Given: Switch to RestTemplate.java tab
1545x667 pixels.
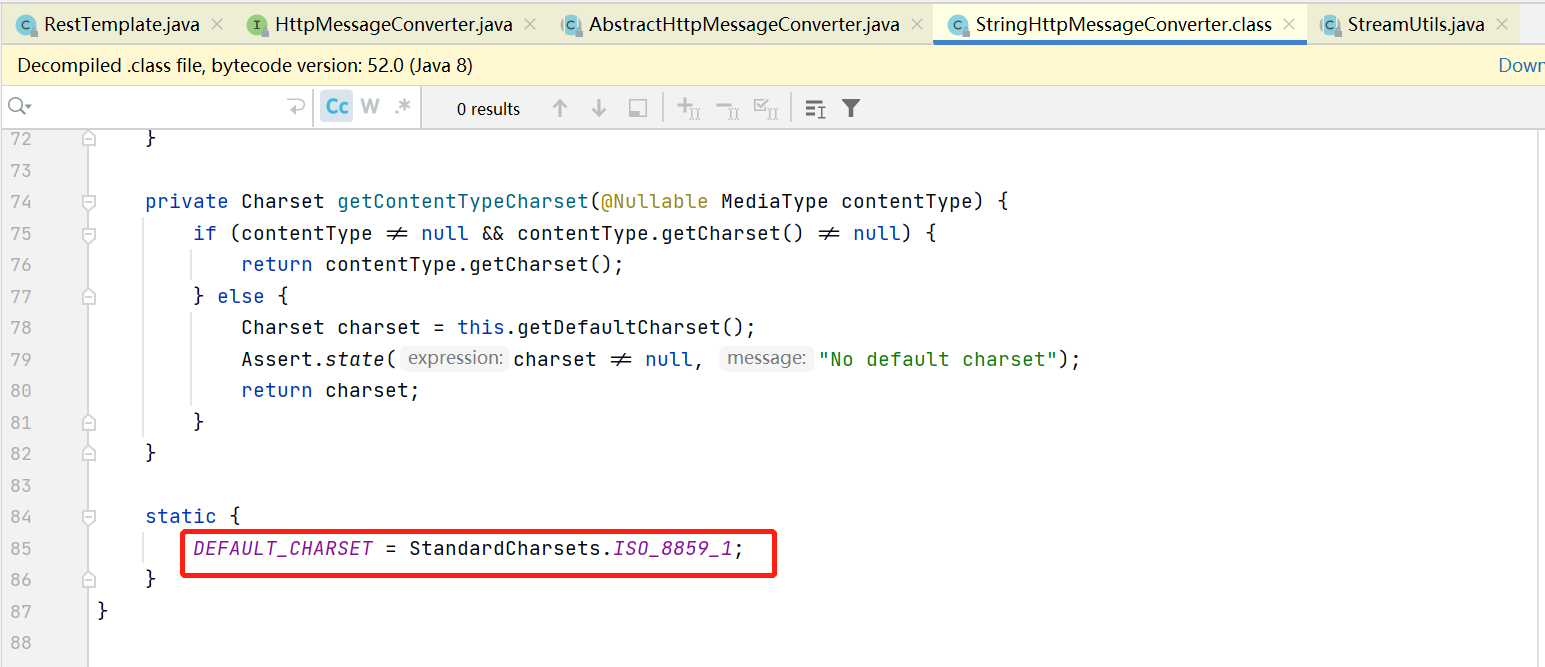Looking at the screenshot, I should pyautogui.click(x=121, y=24).
